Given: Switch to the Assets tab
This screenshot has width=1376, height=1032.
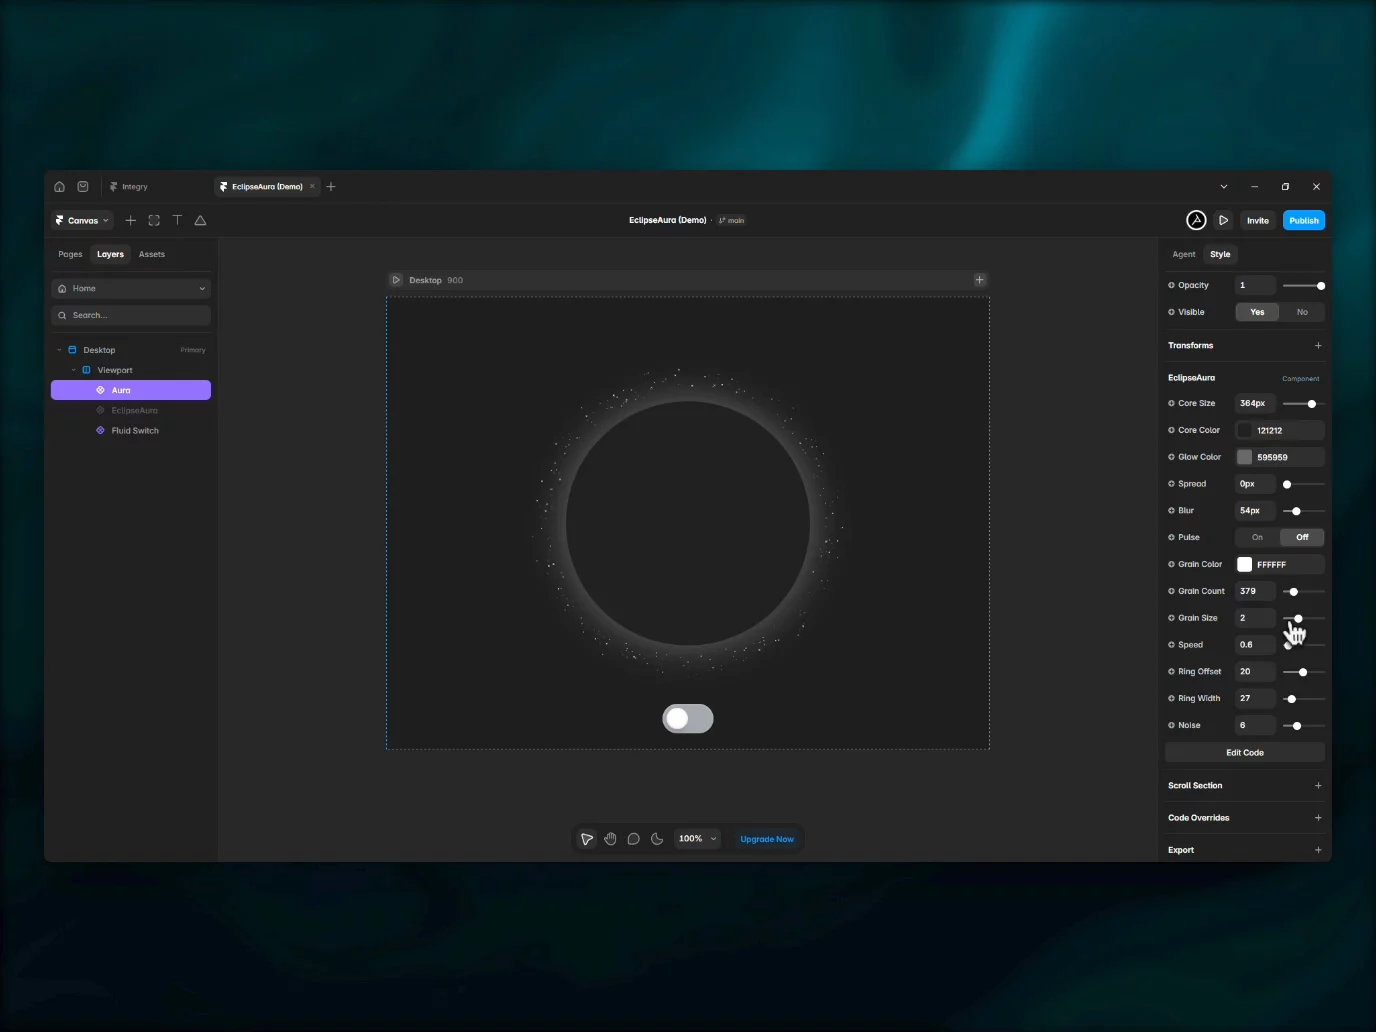Looking at the screenshot, I should (152, 254).
